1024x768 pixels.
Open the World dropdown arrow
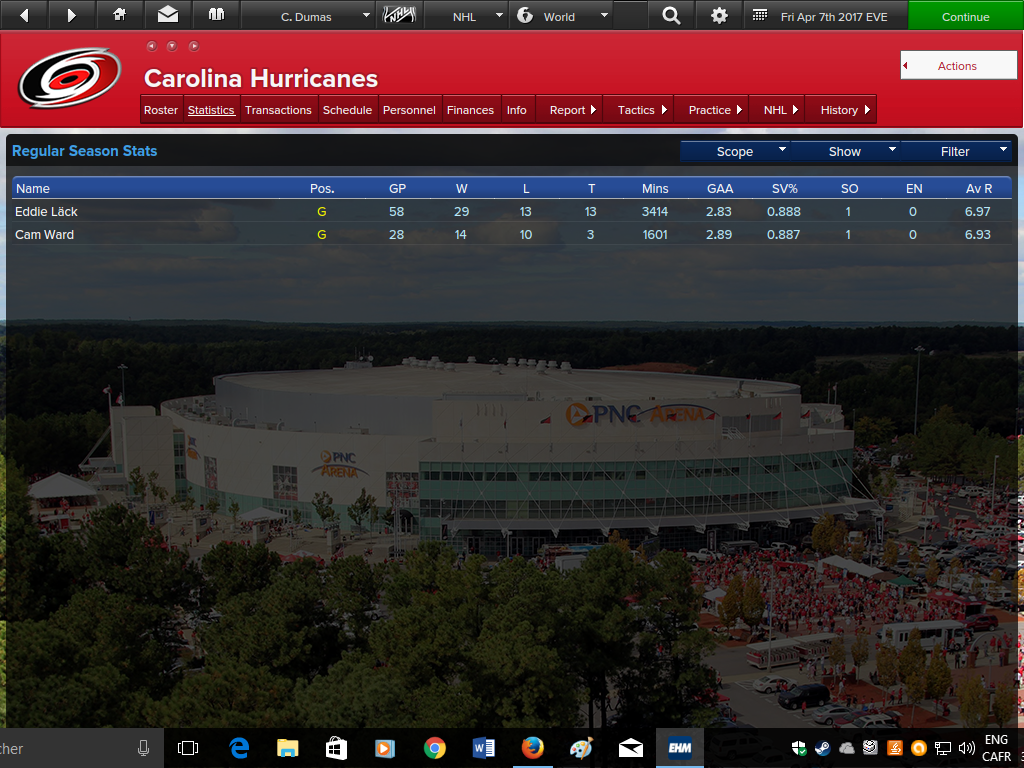(x=604, y=15)
